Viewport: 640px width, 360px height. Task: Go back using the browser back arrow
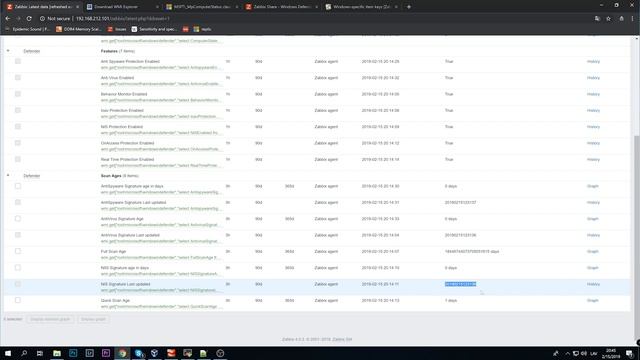click(8, 18)
